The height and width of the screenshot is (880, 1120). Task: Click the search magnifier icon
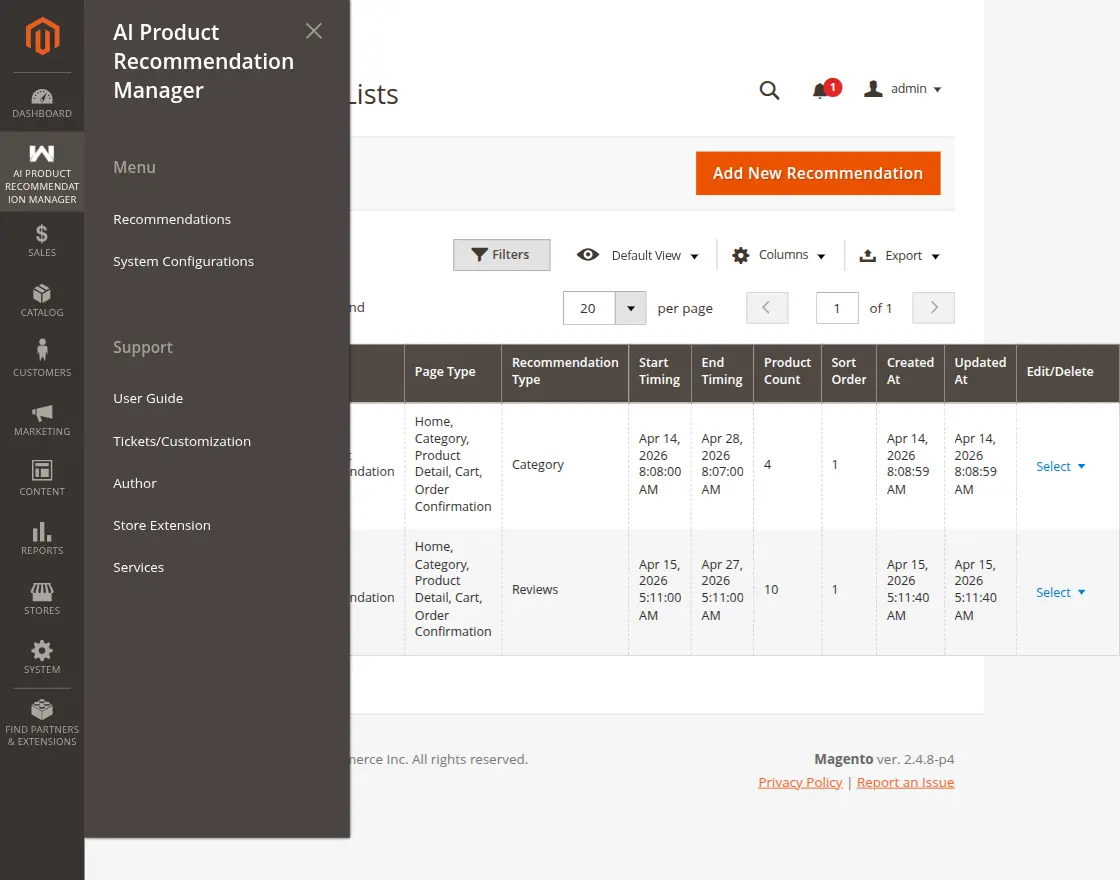point(769,90)
